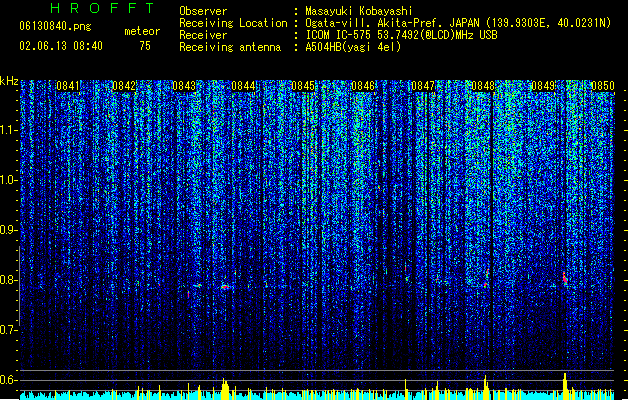This screenshot has height=400, width=629.
Task: Click the 0849 time marker
Action: click(x=543, y=86)
